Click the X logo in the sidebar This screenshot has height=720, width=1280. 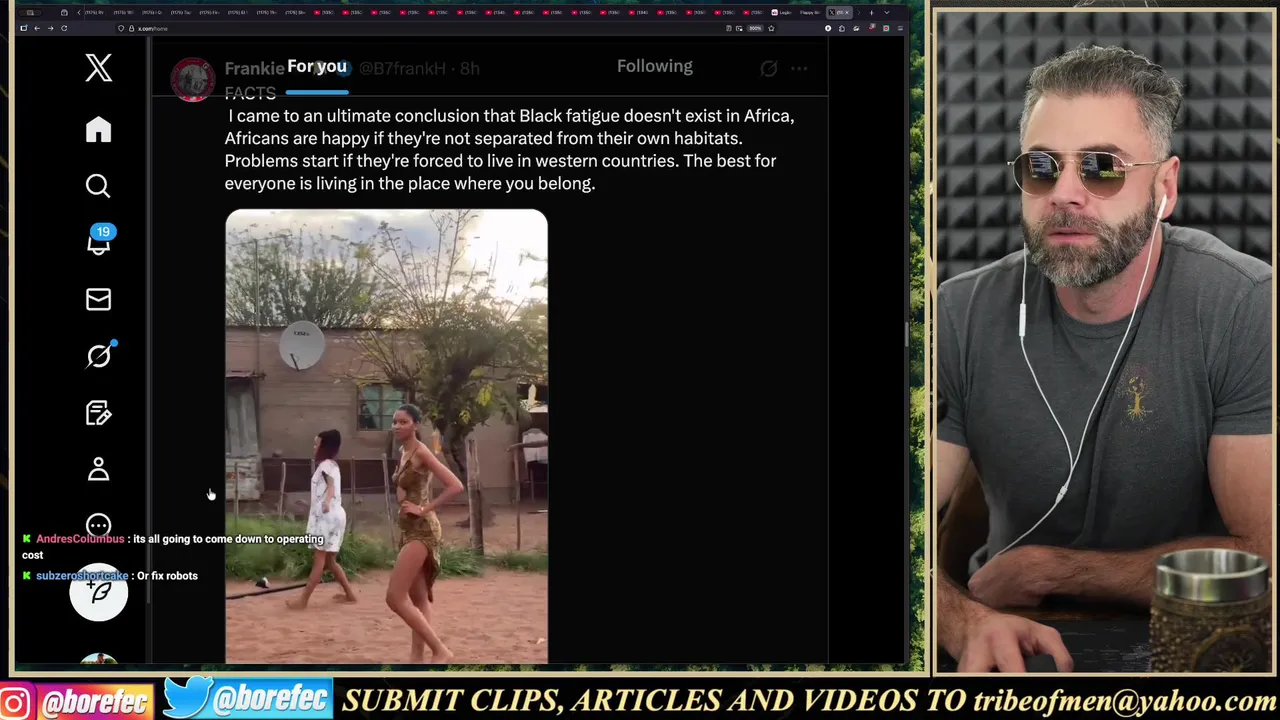98,68
